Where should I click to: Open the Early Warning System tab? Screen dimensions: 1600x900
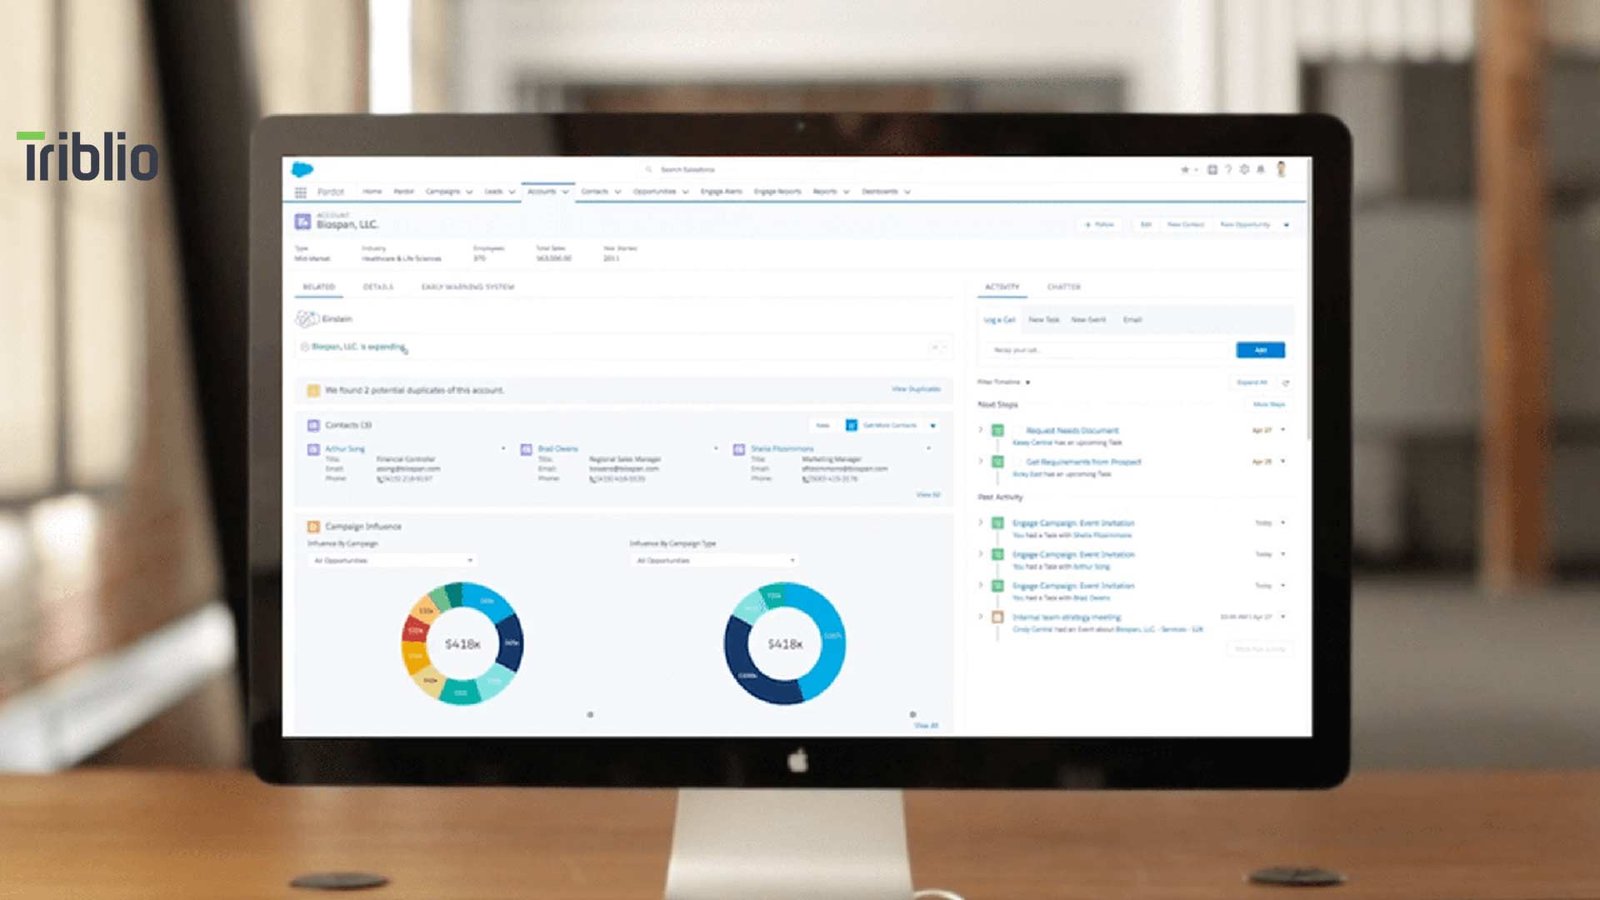[x=467, y=287]
